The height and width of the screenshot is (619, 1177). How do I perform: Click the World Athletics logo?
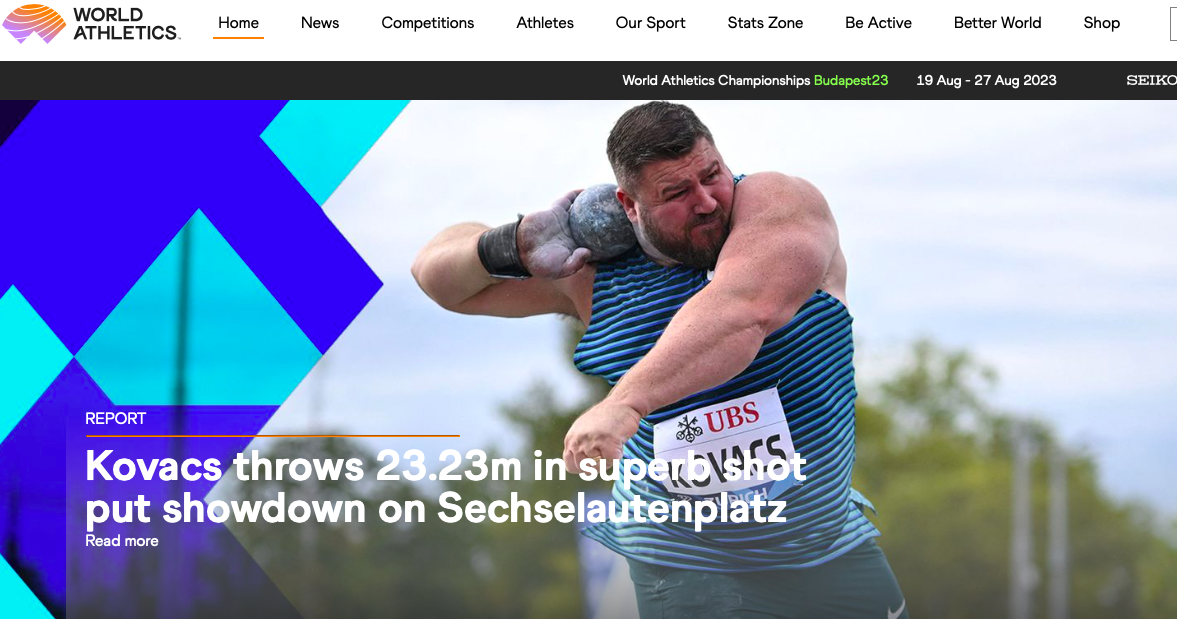point(91,23)
